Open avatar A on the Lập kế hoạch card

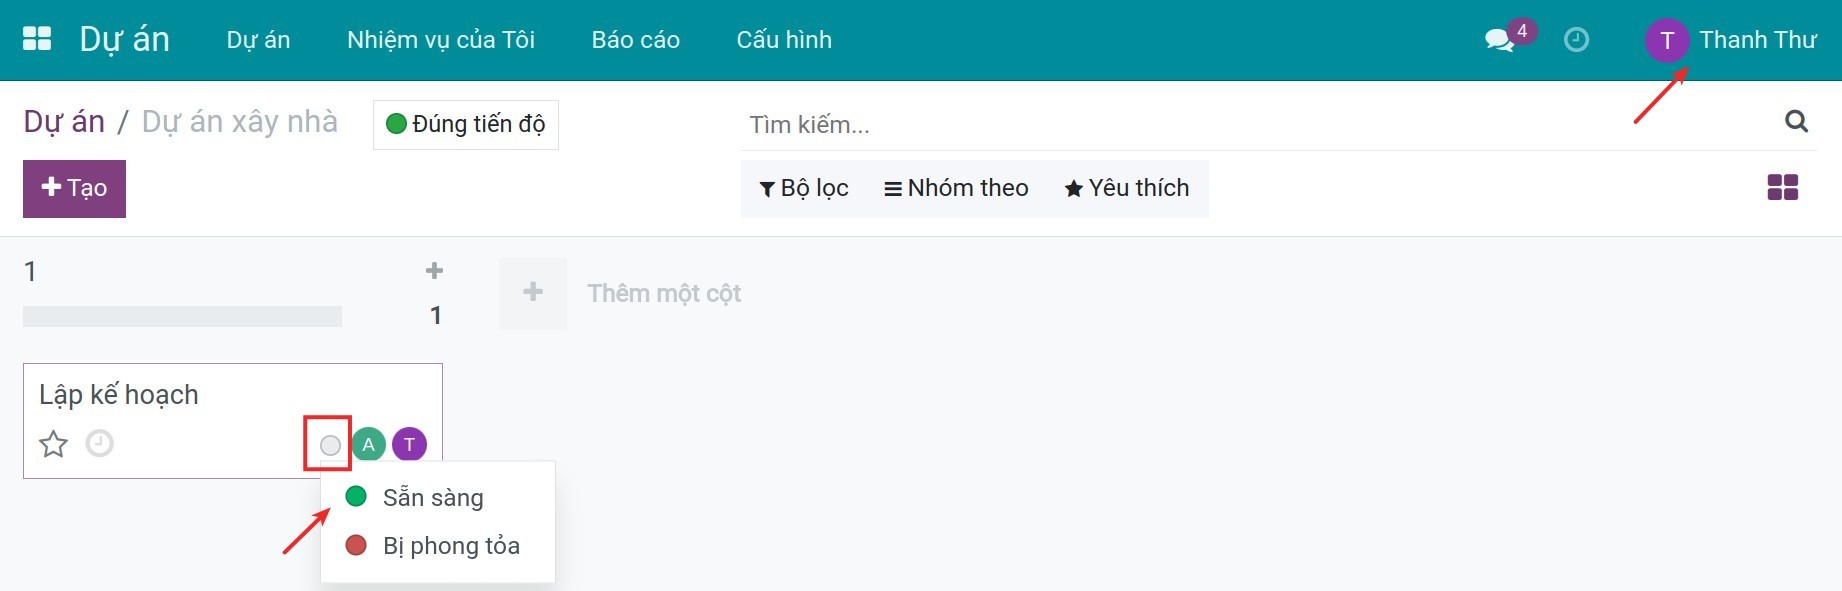point(369,444)
